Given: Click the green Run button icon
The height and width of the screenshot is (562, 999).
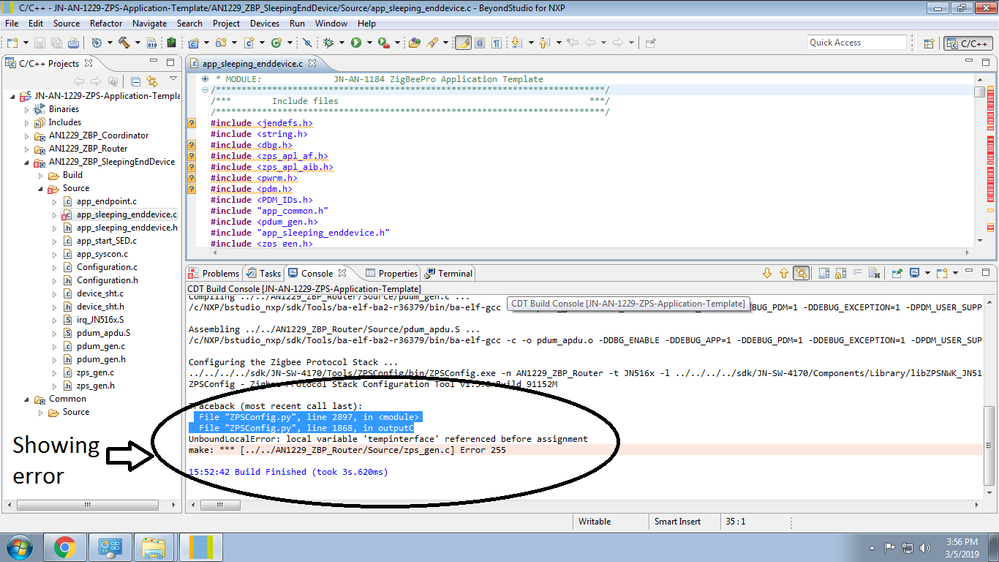Looking at the screenshot, I should pyautogui.click(x=356, y=43).
